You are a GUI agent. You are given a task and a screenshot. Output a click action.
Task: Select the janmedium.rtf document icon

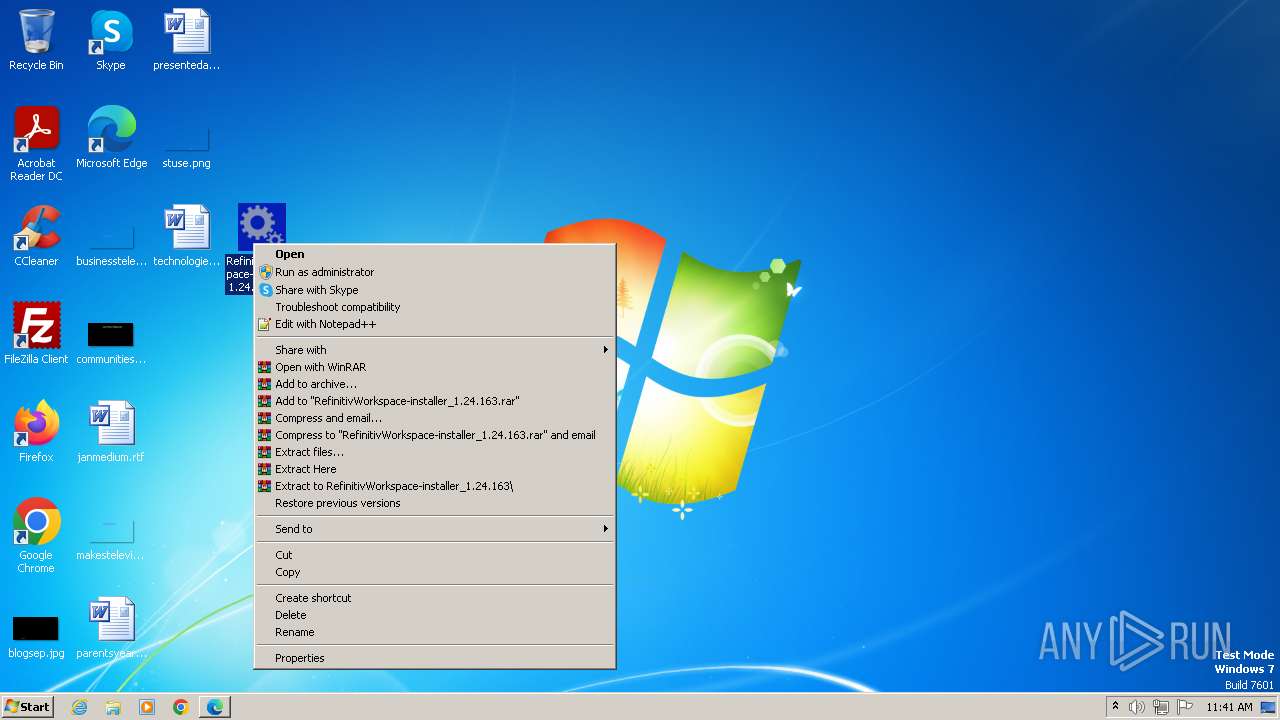point(111,431)
